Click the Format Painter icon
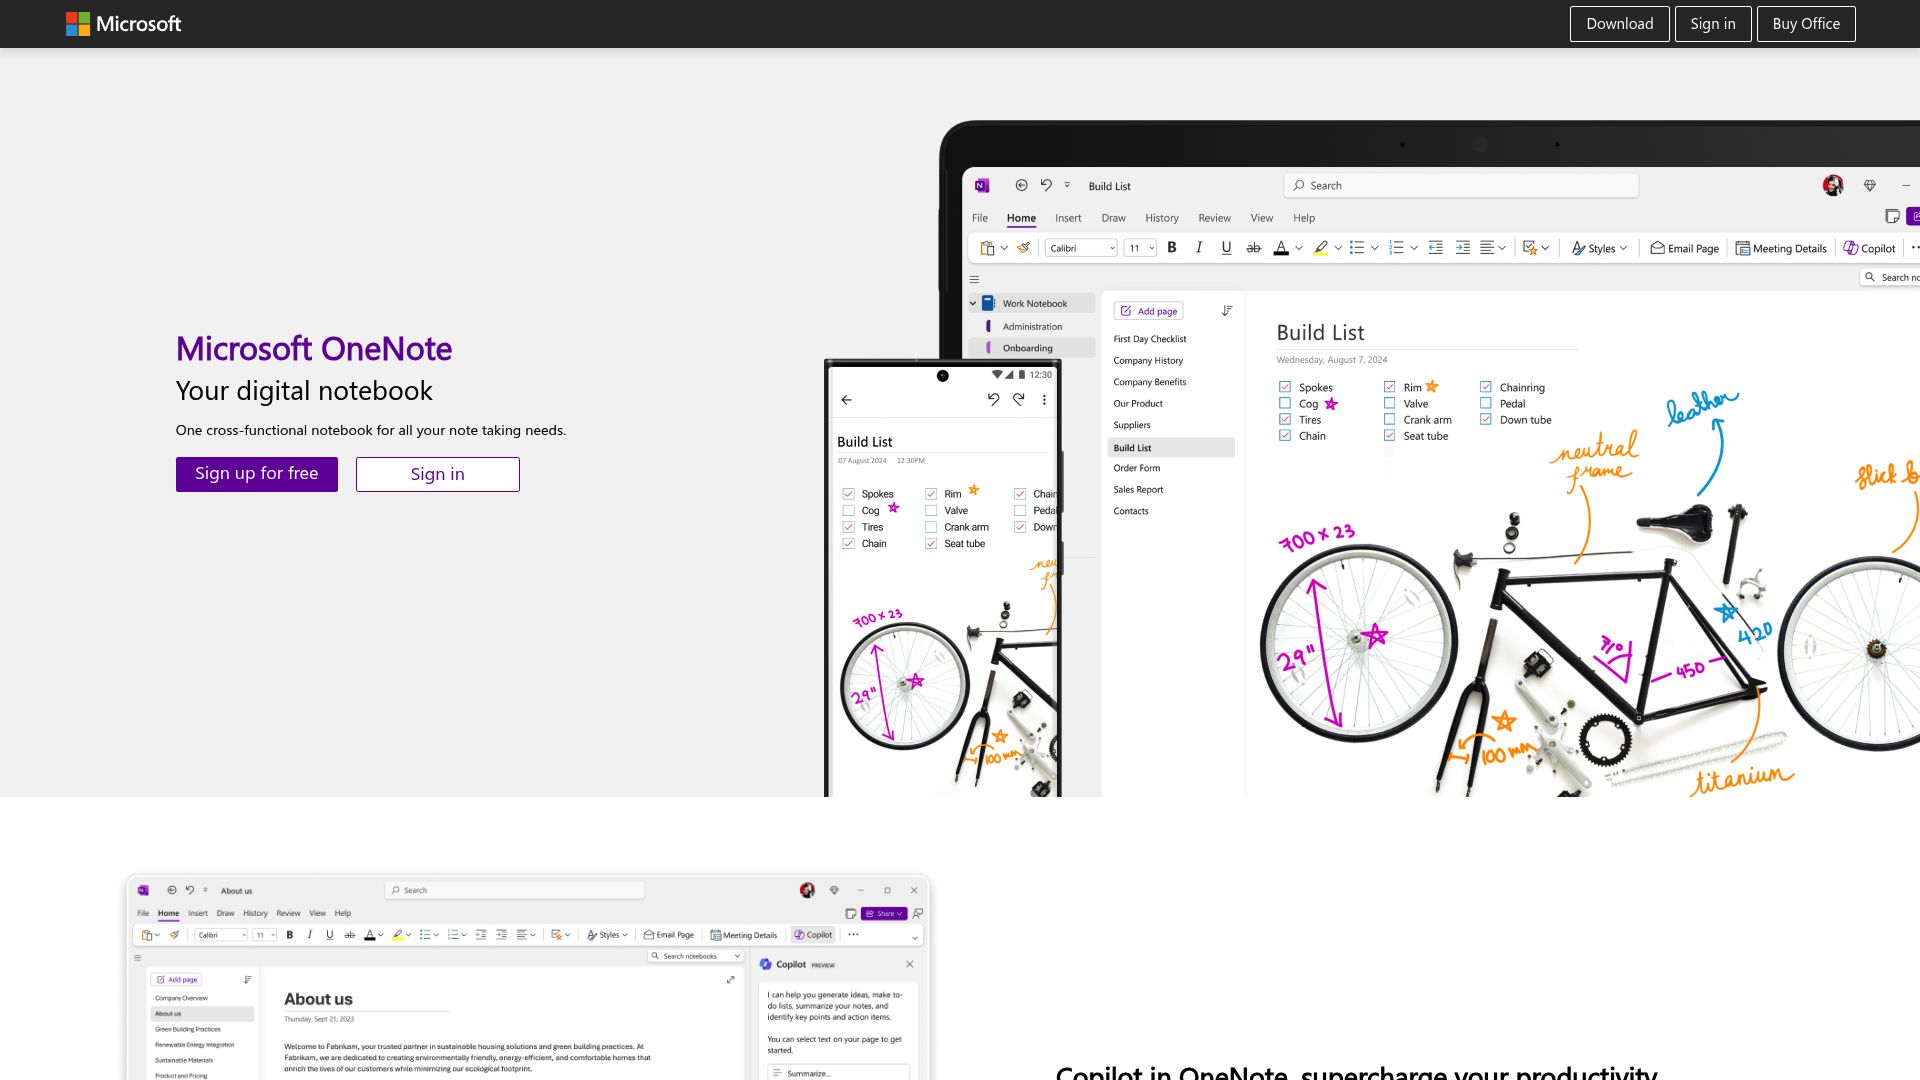Image resolution: width=1920 pixels, height=1080 pixels. coord(1023,248)
